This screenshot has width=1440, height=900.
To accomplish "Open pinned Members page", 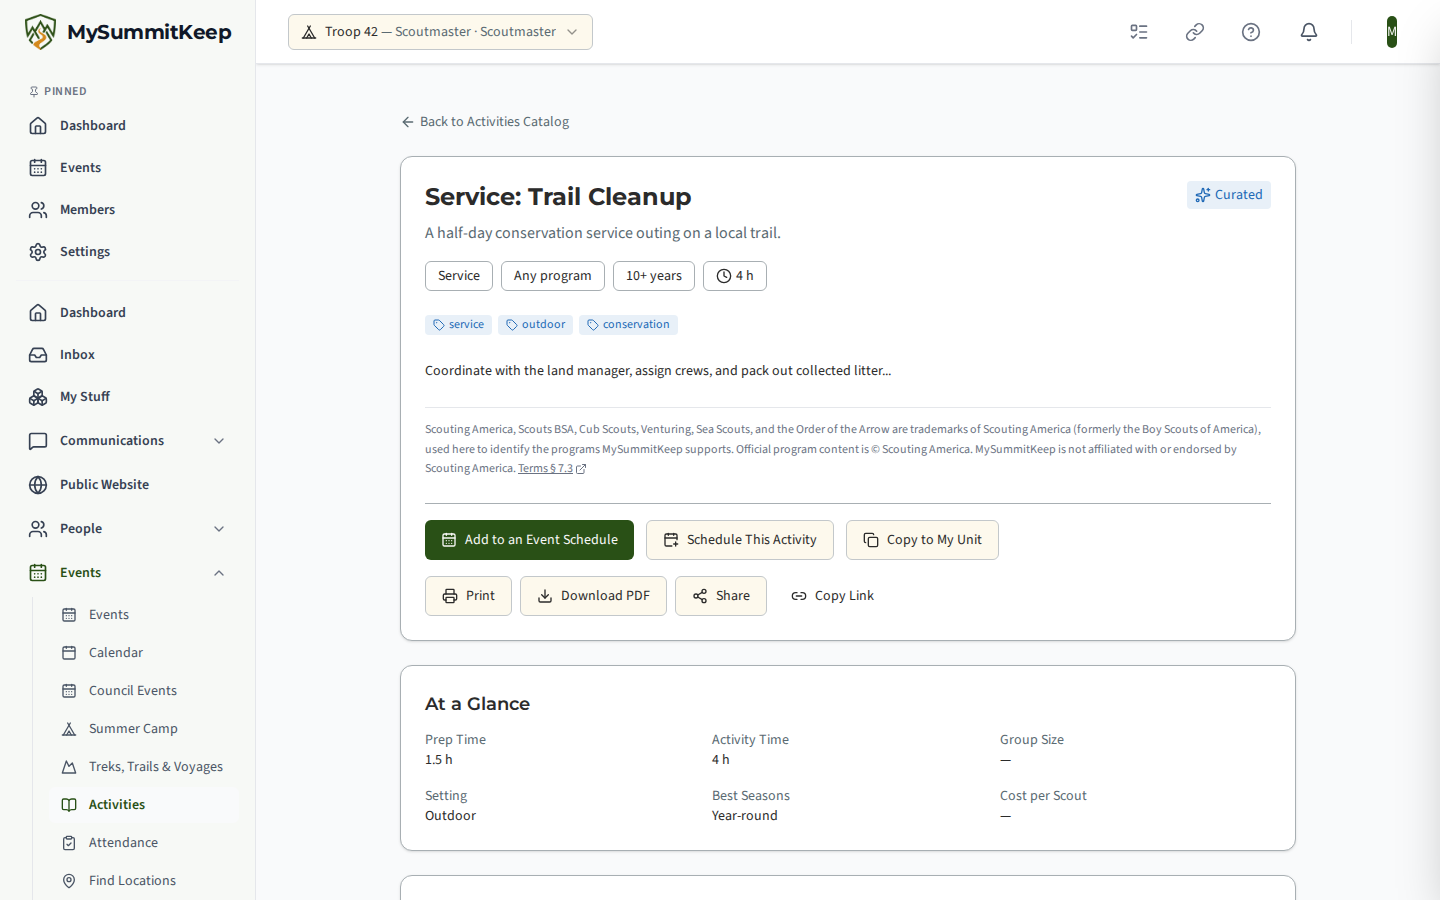I will pyautogui.click(x=128, y=210).
